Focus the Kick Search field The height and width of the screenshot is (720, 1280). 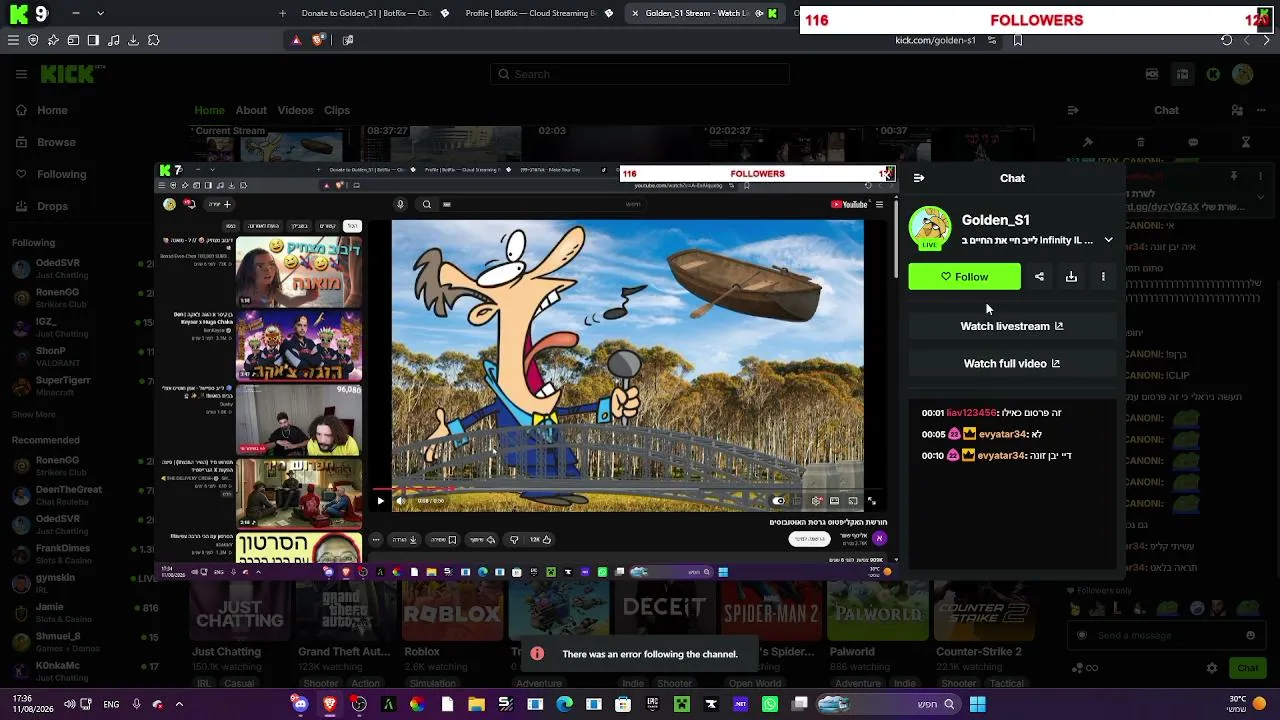[x=640, y=74]
